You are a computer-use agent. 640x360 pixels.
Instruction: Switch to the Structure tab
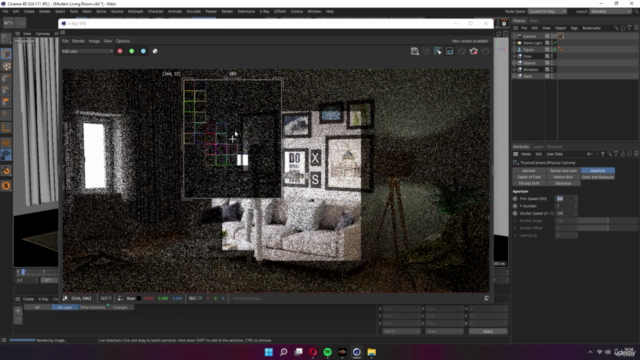click(555, 147)
